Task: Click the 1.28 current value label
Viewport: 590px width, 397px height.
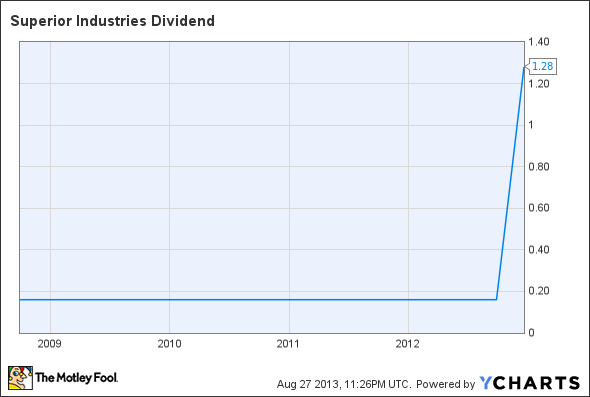Action: 543,67
